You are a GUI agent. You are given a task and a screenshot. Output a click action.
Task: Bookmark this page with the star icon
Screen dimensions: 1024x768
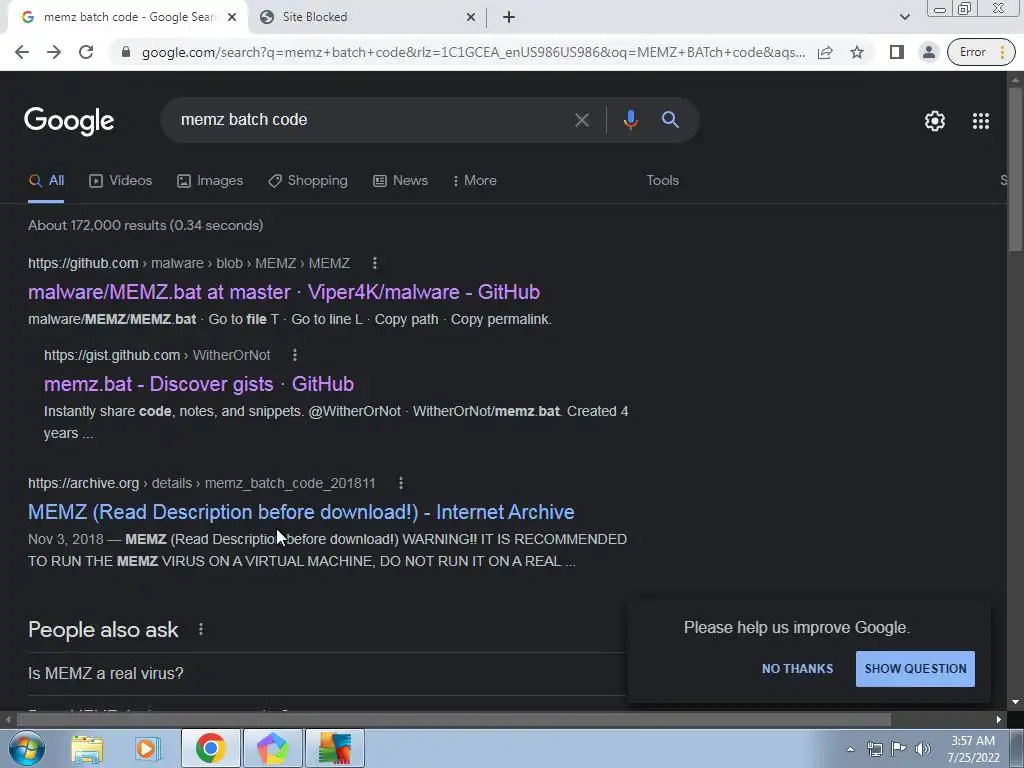pos(857,52)
